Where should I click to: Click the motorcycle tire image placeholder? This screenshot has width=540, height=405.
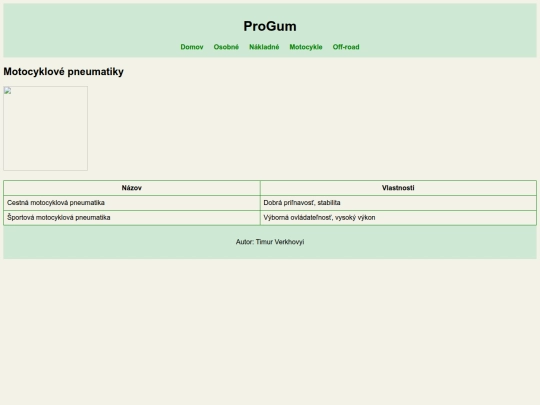tap(45, 128)
